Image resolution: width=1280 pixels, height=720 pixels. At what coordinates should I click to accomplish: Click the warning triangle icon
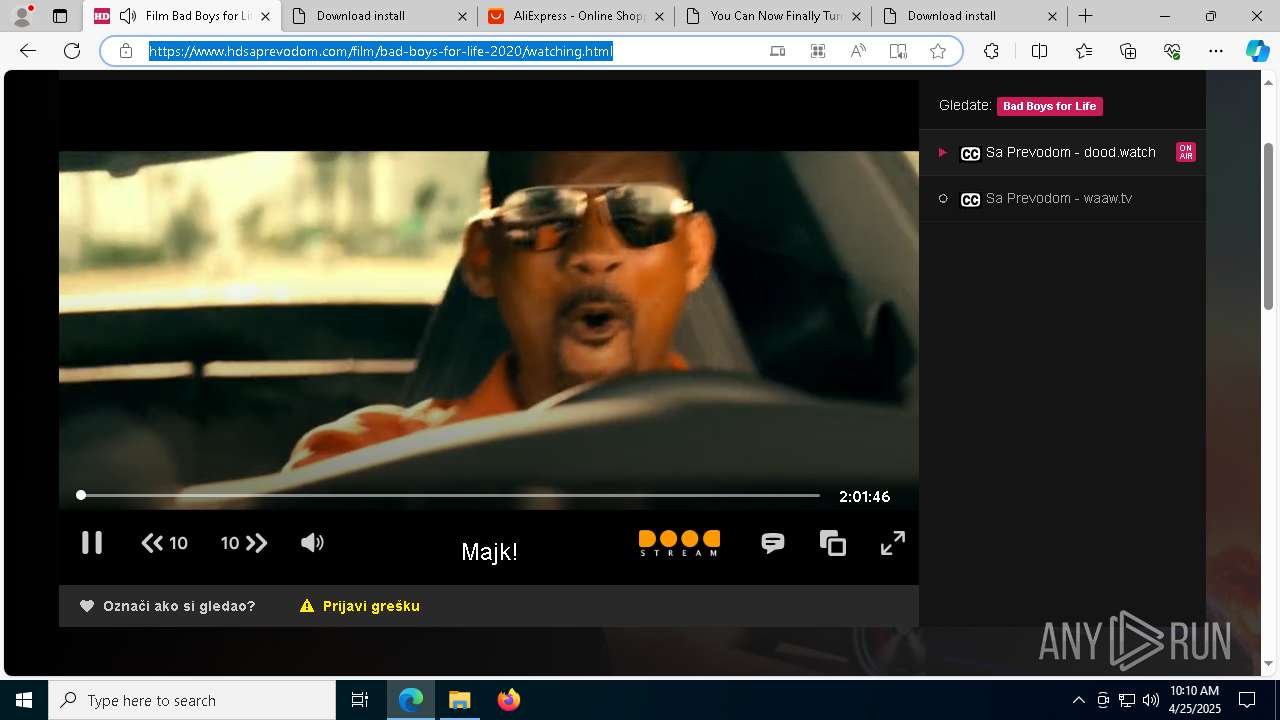point(307,606)
